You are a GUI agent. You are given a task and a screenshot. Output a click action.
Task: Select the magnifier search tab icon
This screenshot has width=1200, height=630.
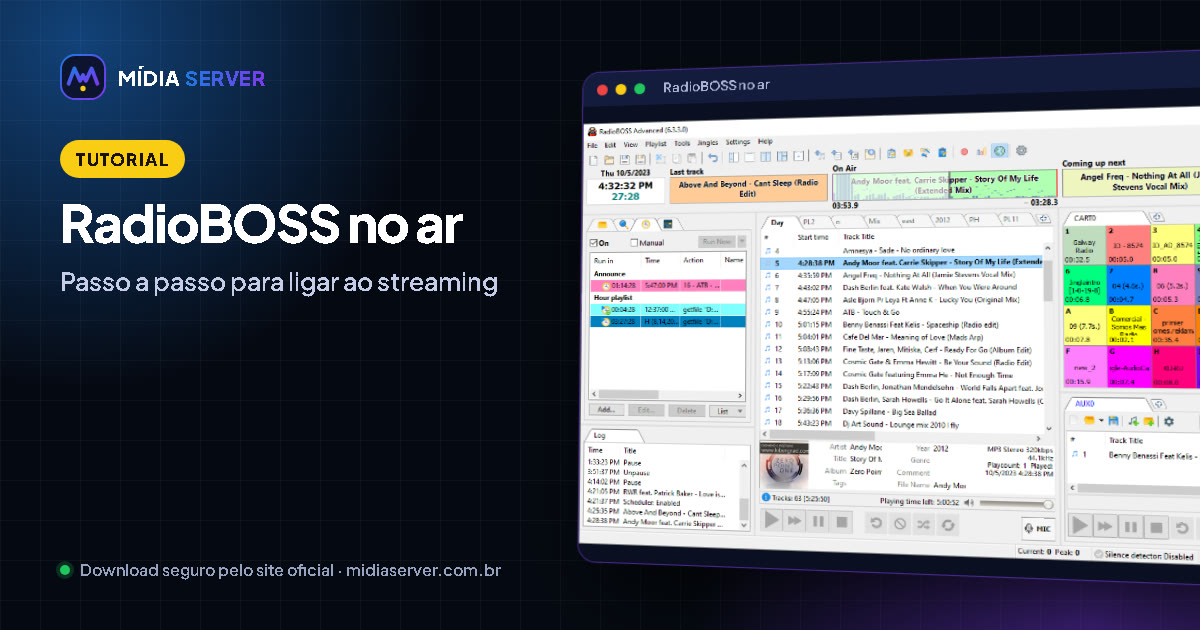tap(623, 224)
